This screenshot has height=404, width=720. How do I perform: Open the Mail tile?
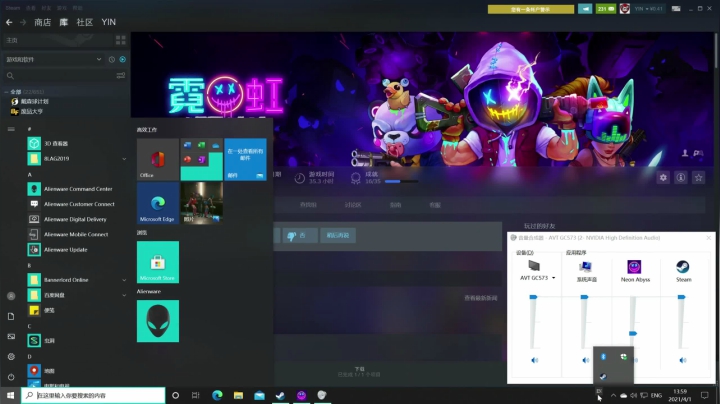click(245, 159)
